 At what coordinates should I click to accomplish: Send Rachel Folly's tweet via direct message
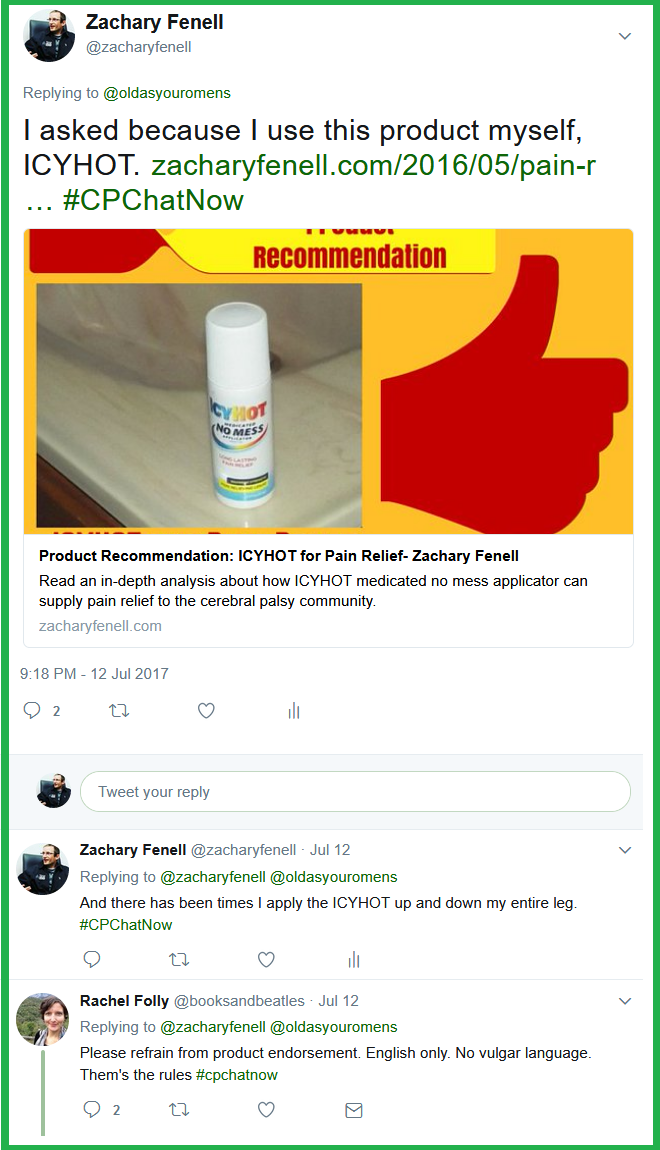[x=354, y=1110]
